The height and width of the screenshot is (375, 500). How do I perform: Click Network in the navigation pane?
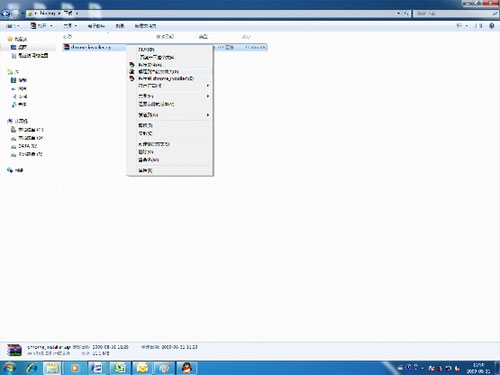coord(15,170)
